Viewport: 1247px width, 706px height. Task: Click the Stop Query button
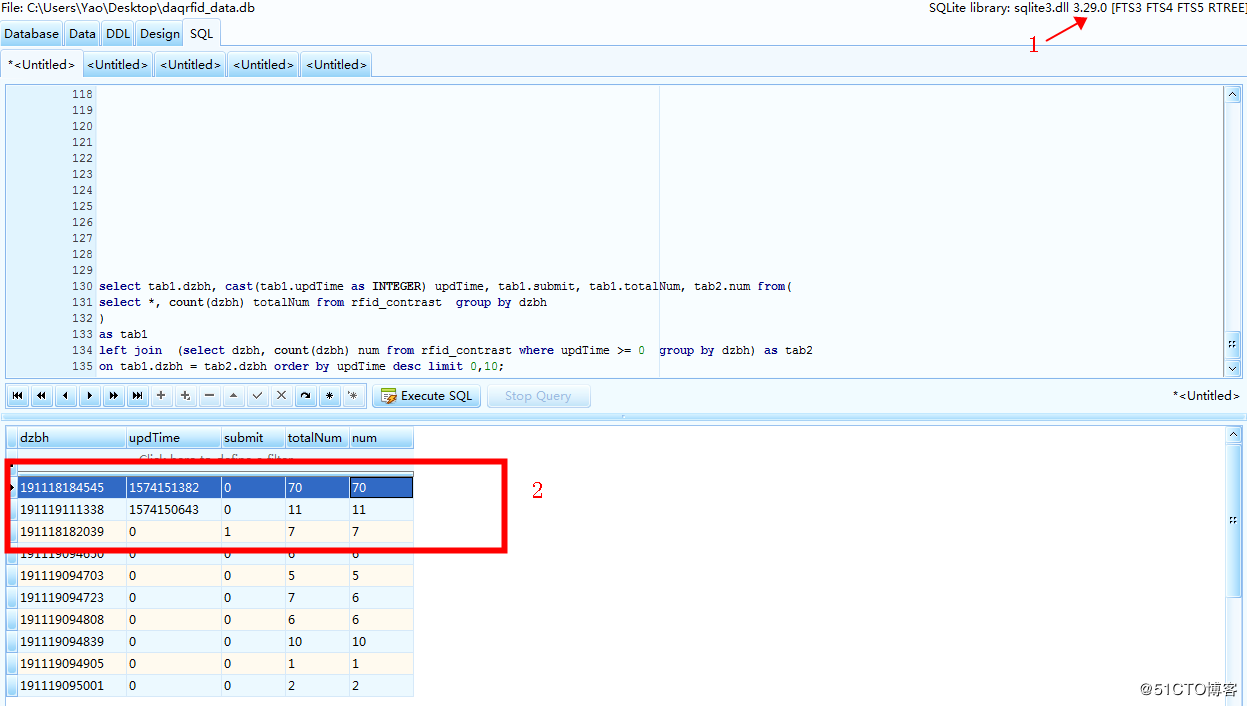[538, 396]
